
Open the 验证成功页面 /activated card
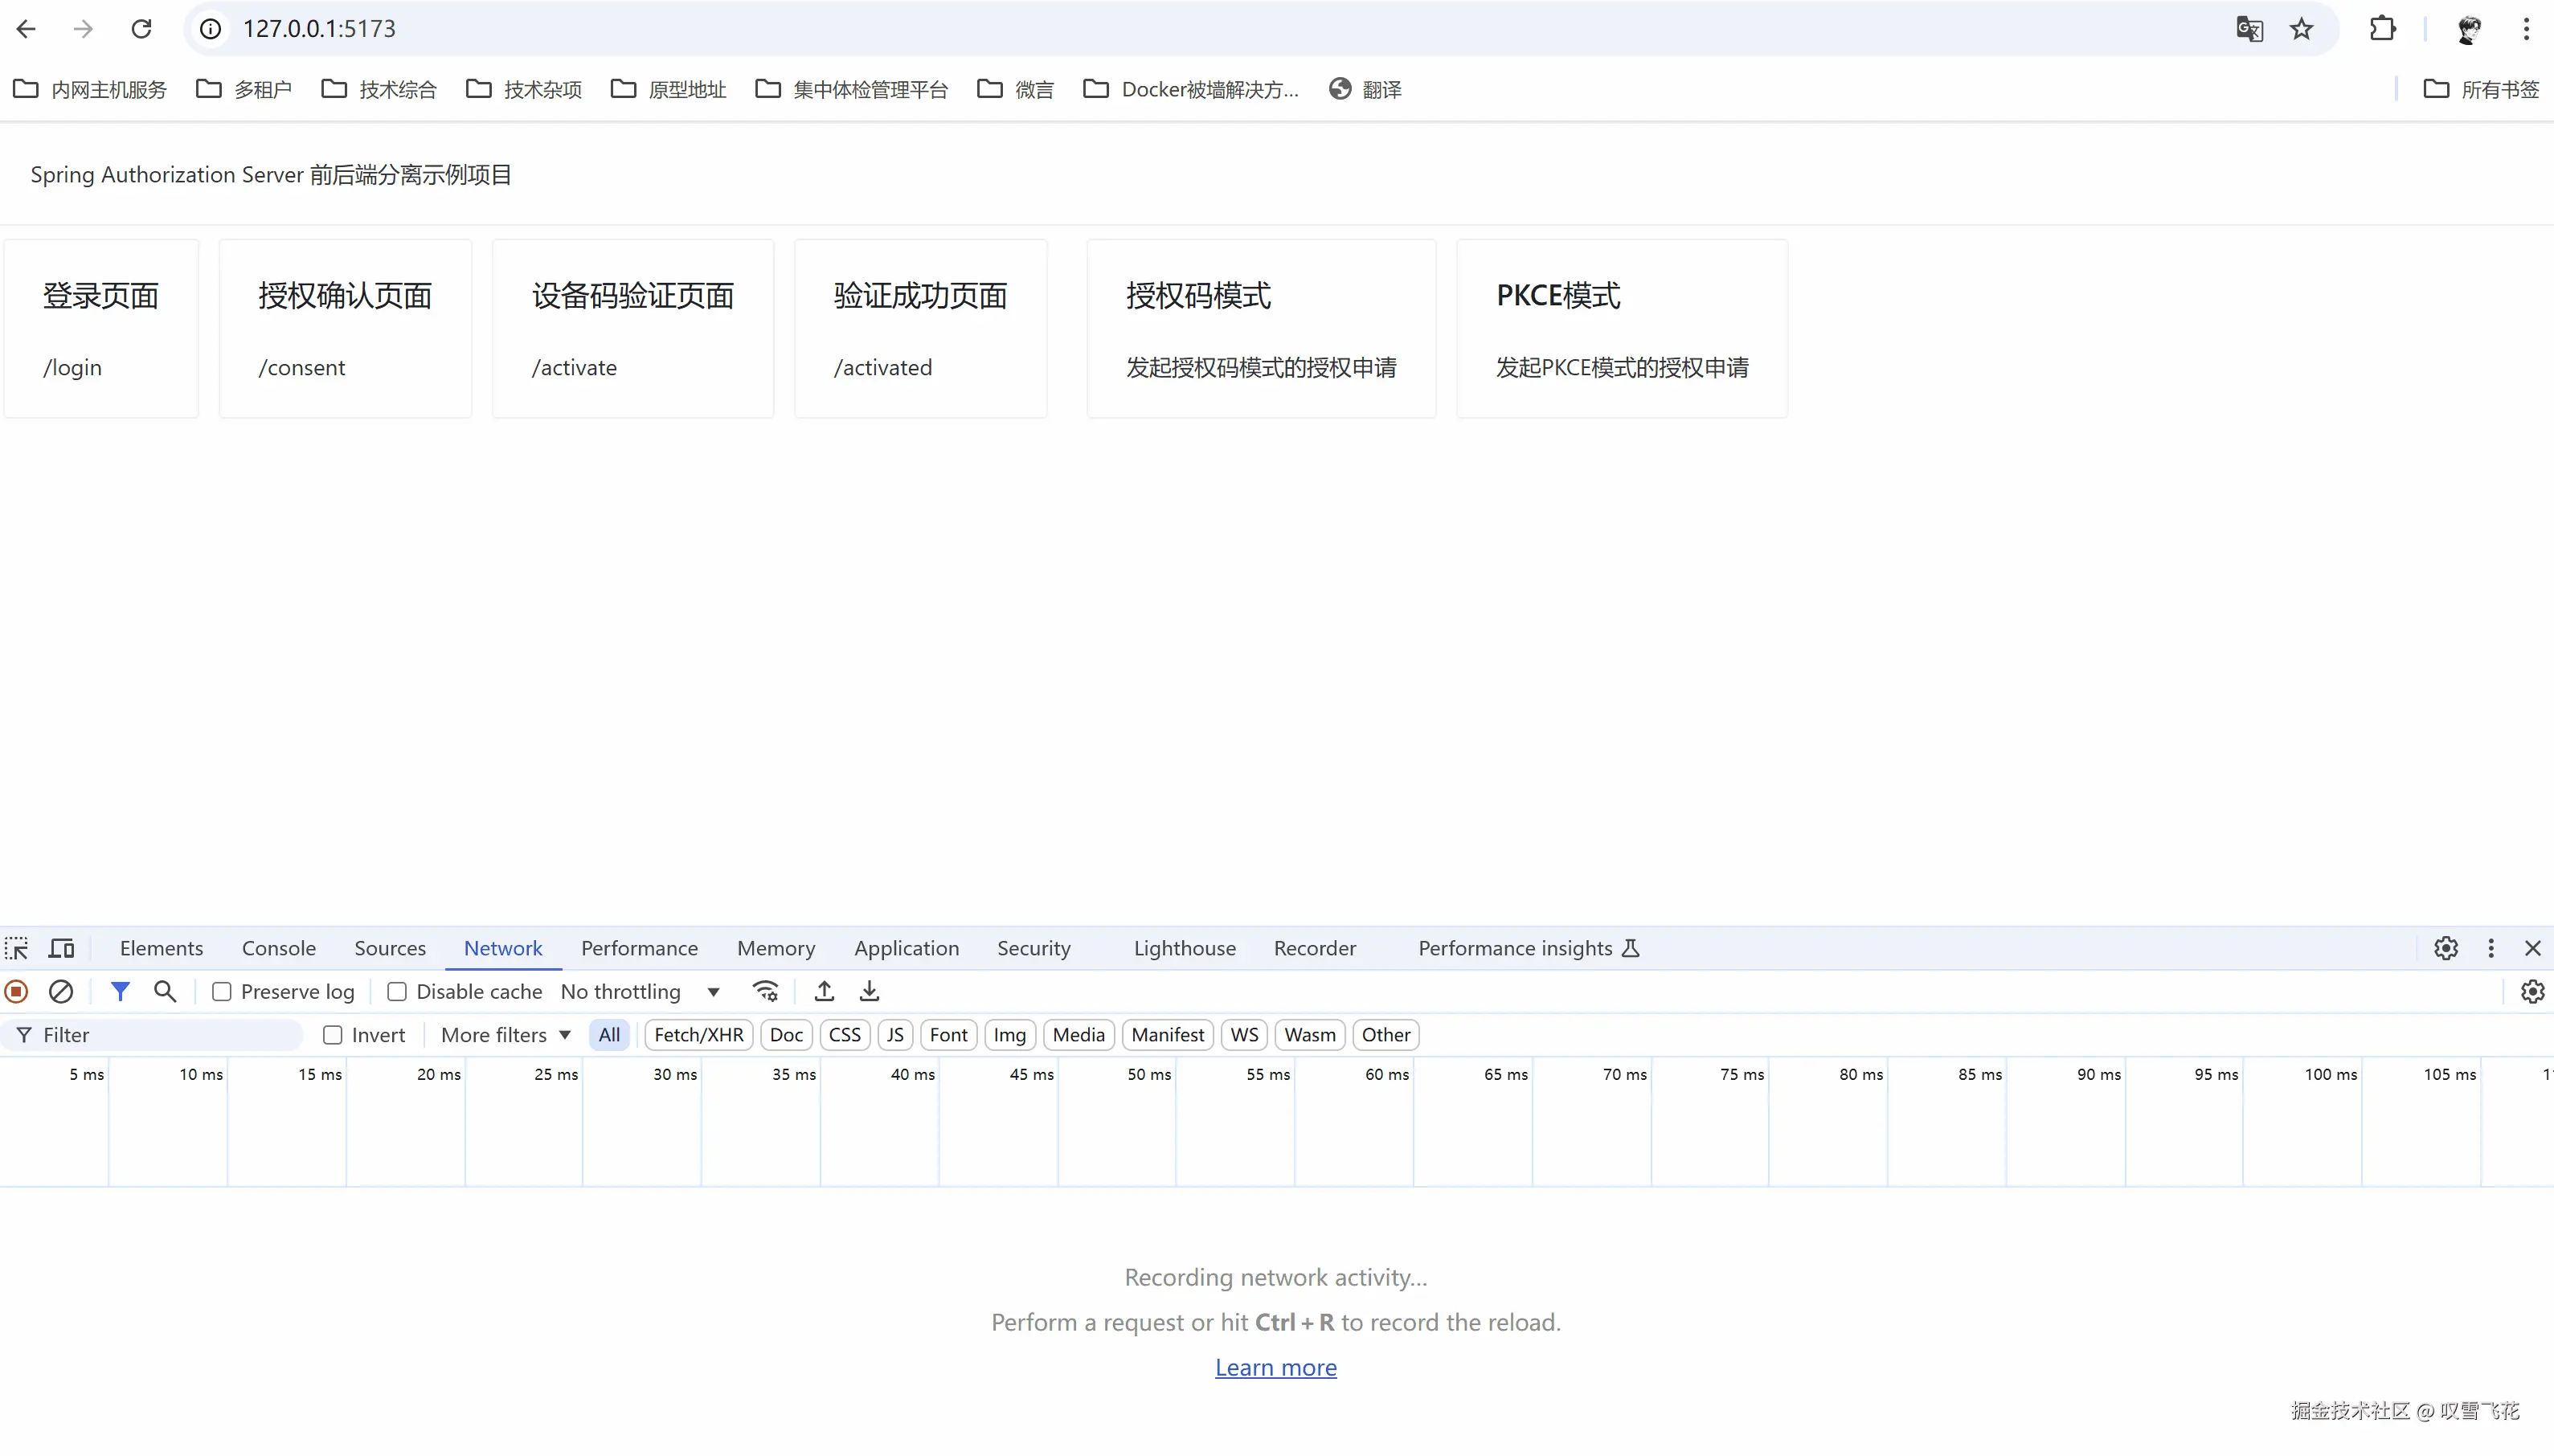[921, 329]
